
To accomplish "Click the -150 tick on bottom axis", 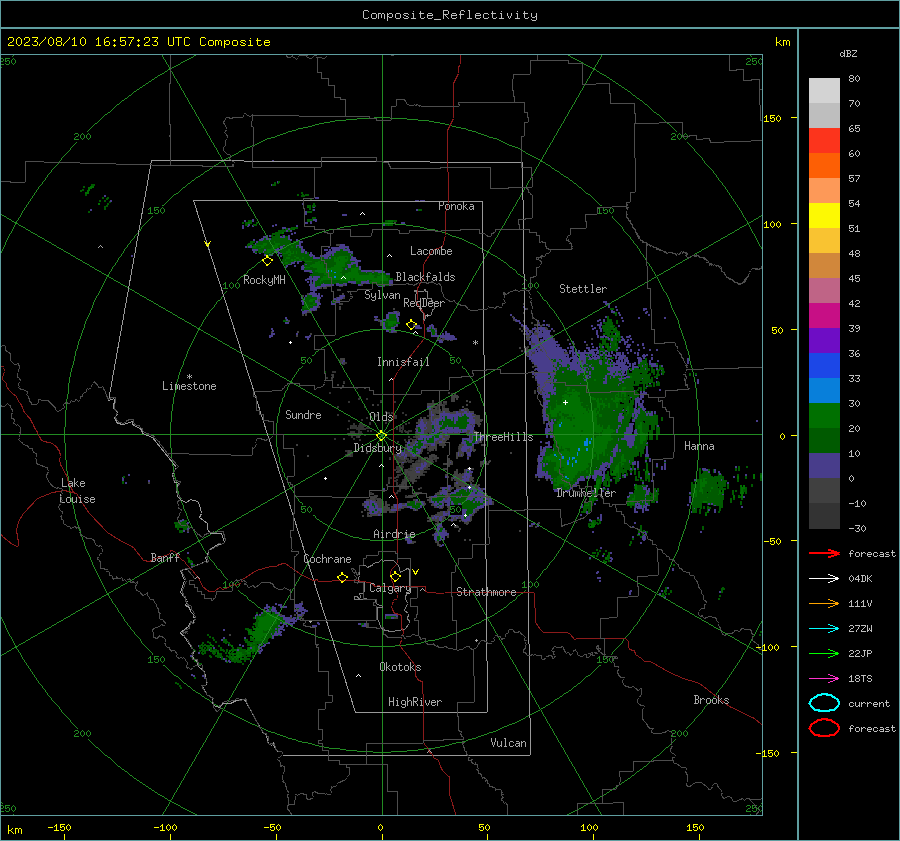I will point(59,828).
